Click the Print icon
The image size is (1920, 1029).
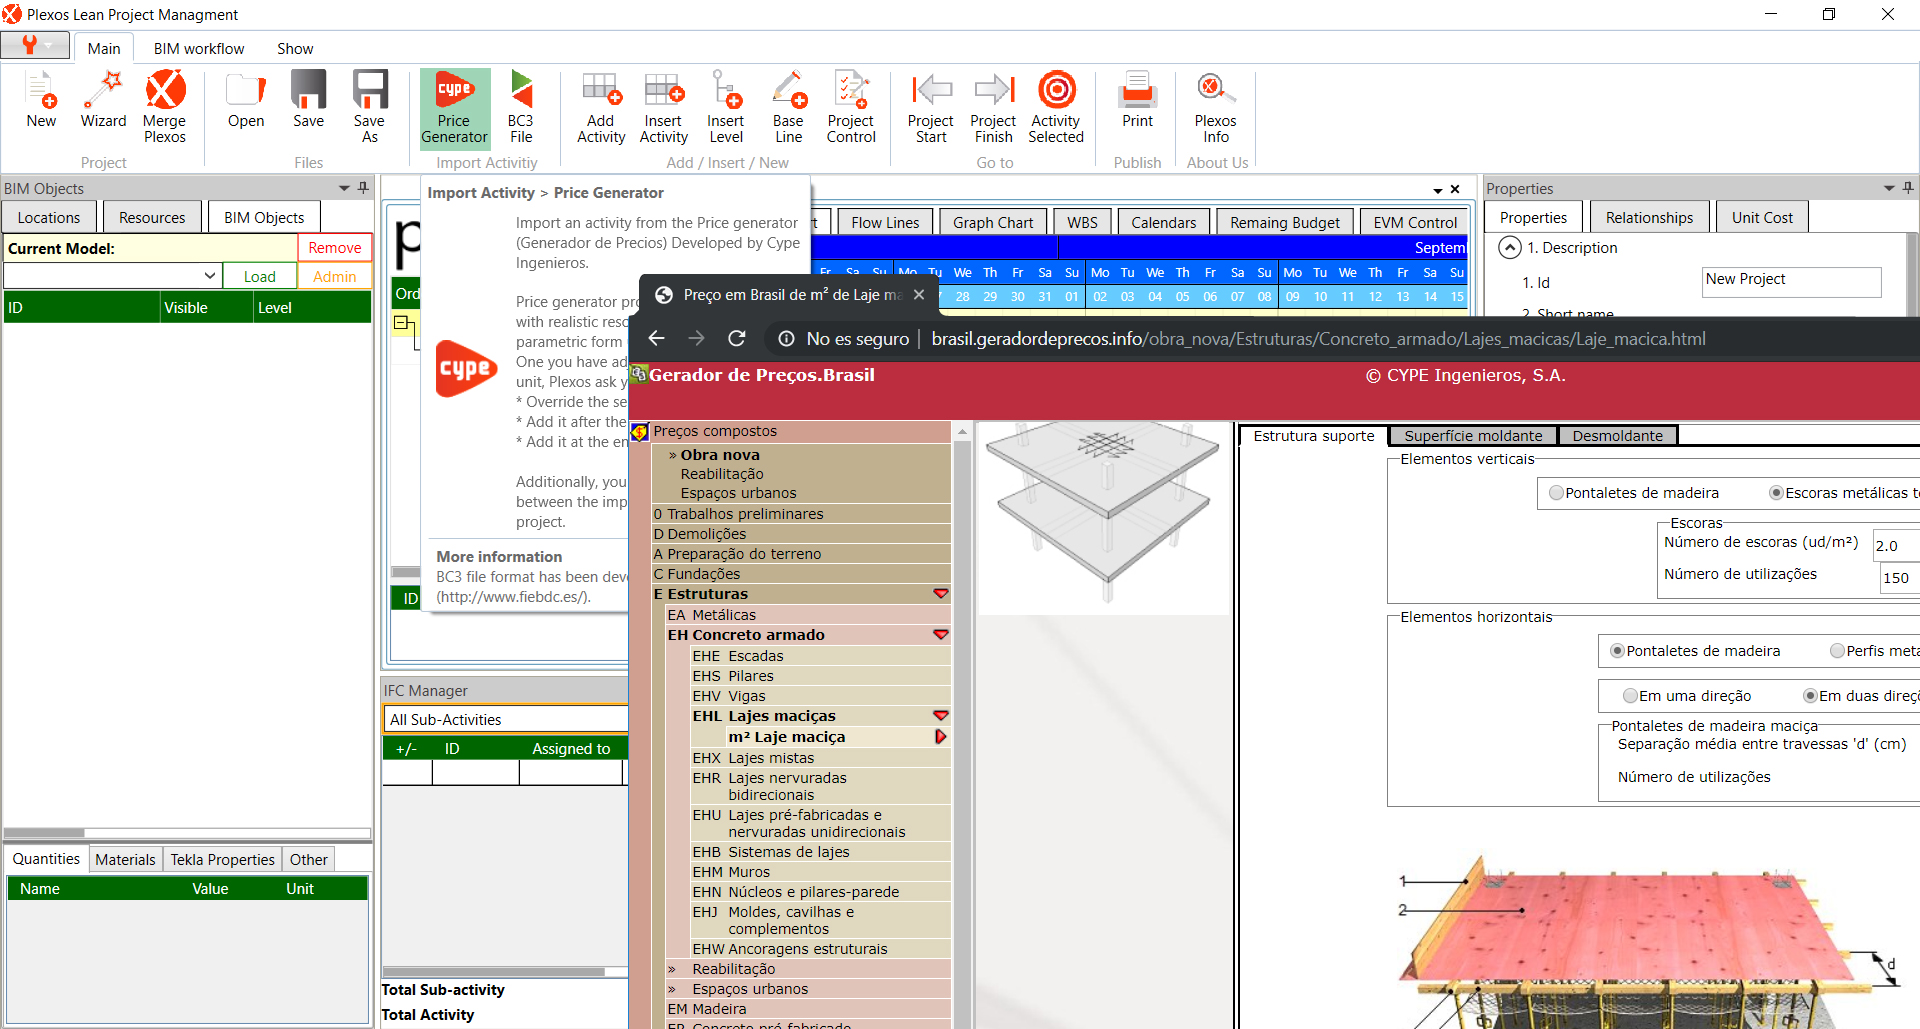[x=1138, y=100]
